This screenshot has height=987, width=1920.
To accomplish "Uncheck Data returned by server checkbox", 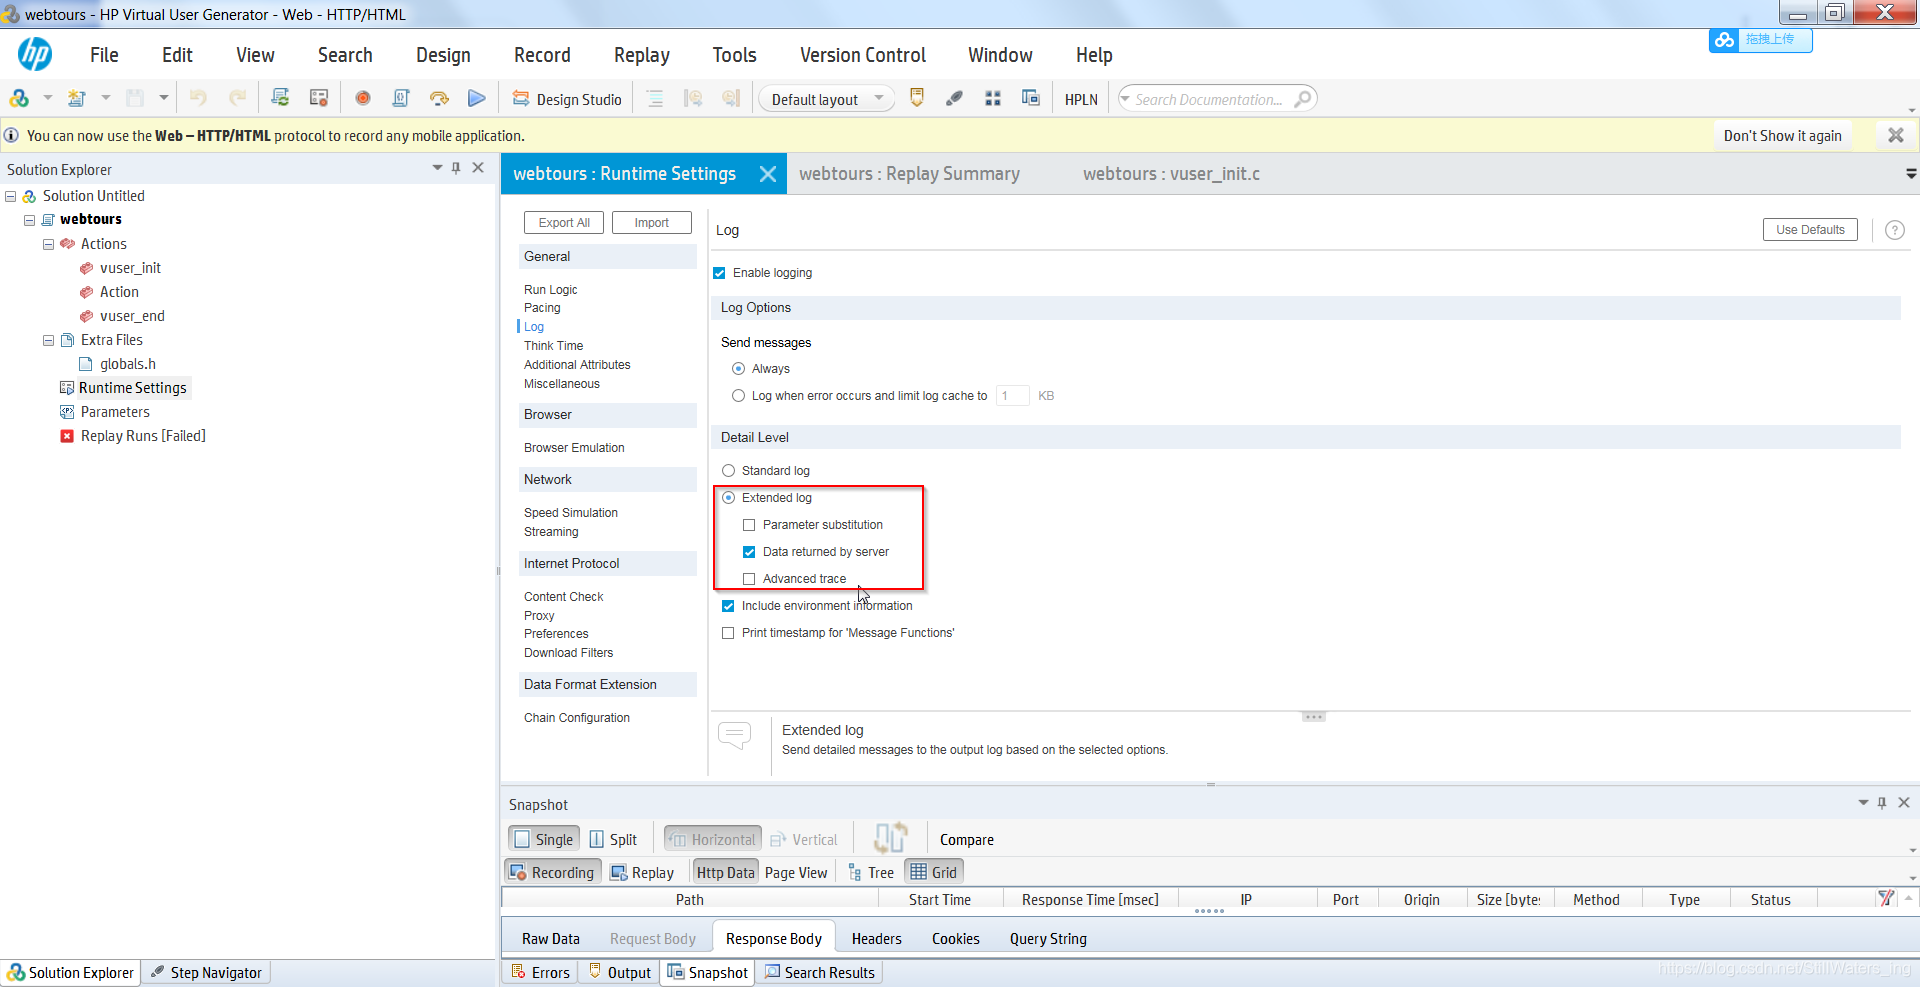I will [749, 552].
